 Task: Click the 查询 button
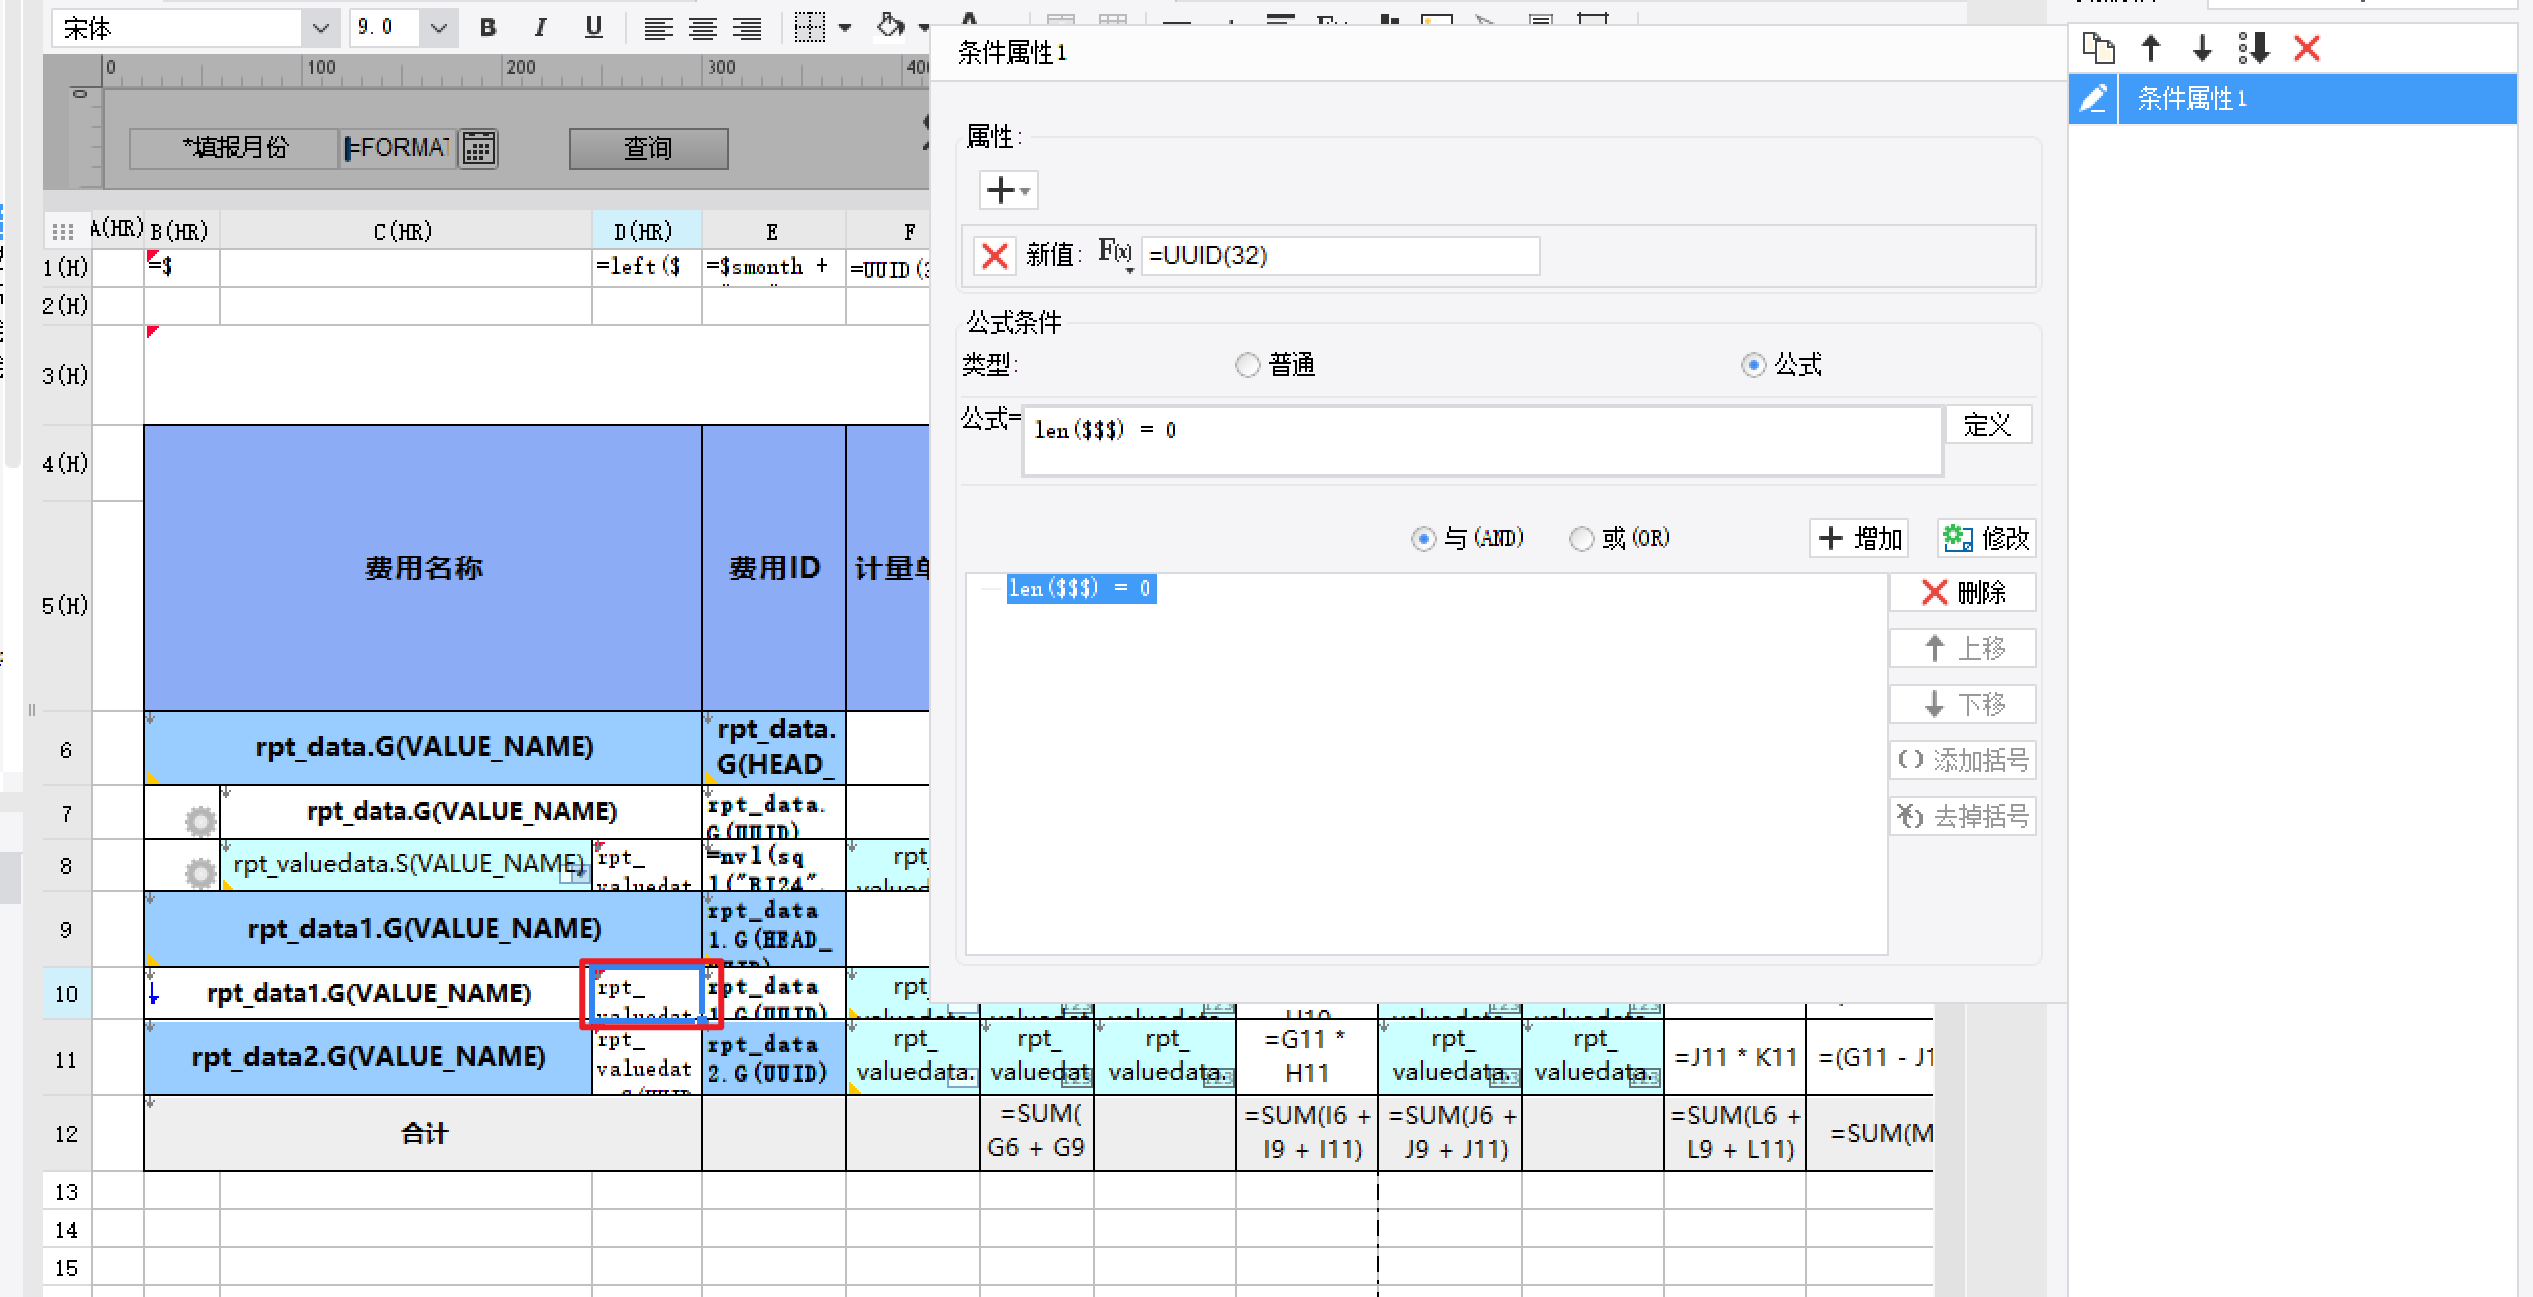(648, 149)
